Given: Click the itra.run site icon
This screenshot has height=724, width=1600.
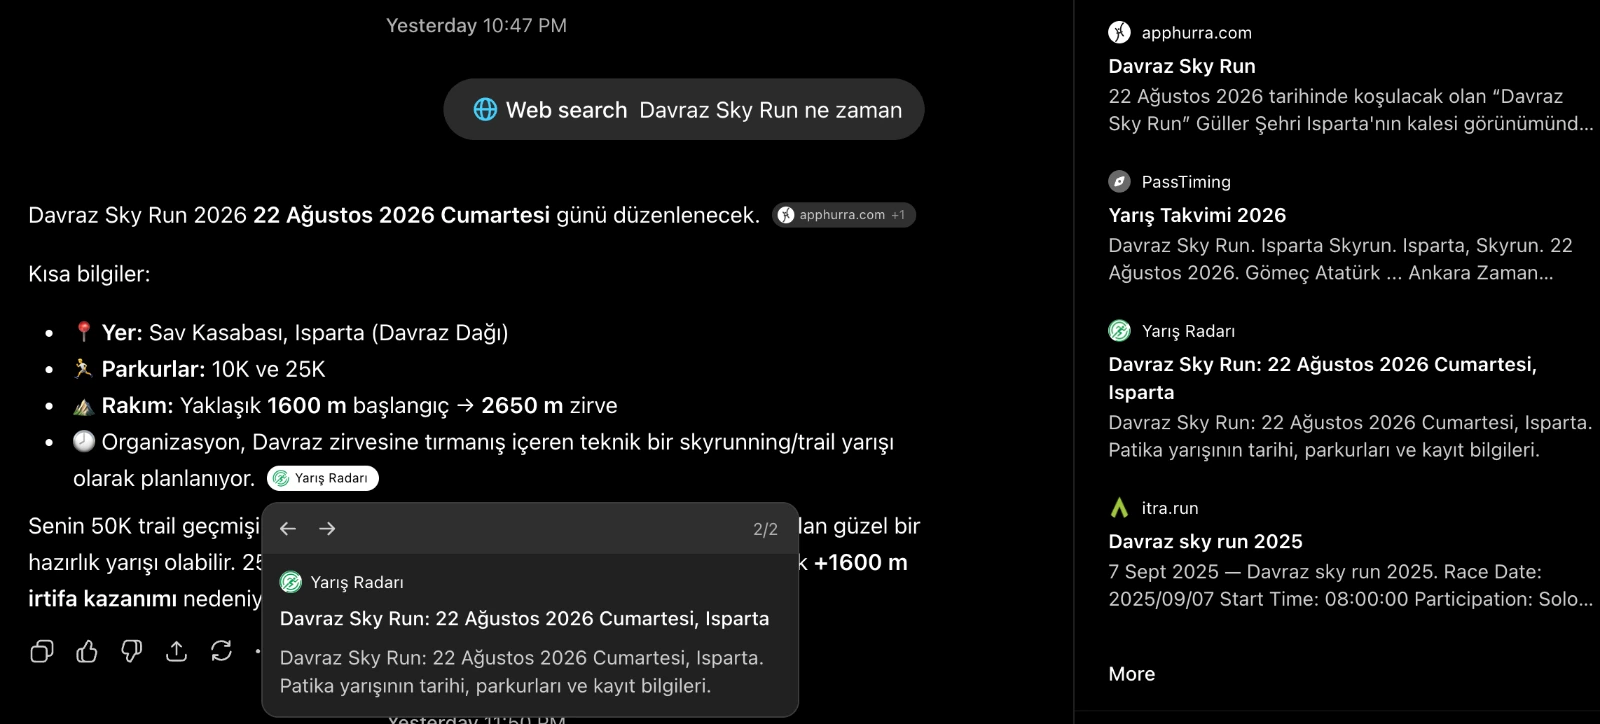Looking at the screenshot, I should [1119, 508].
